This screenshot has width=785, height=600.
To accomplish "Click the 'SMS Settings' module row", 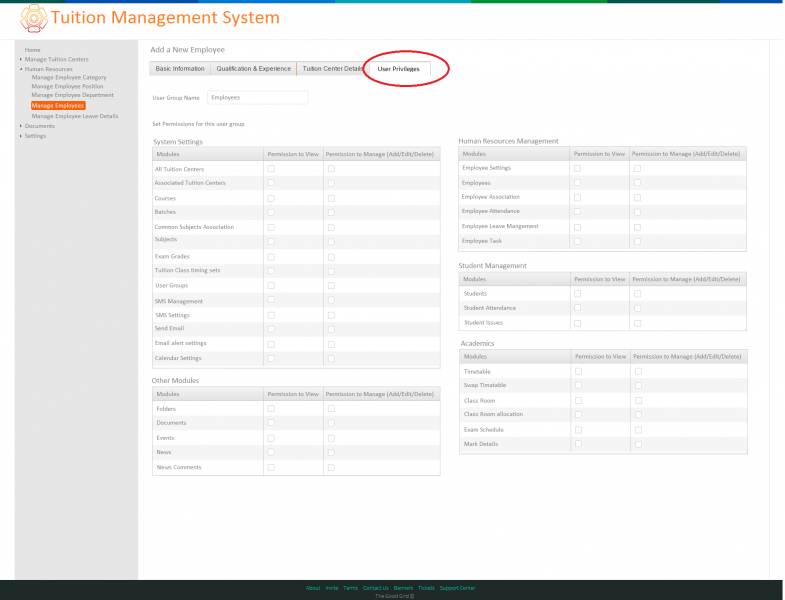I will pyautogui.click(x=296, y=315).
